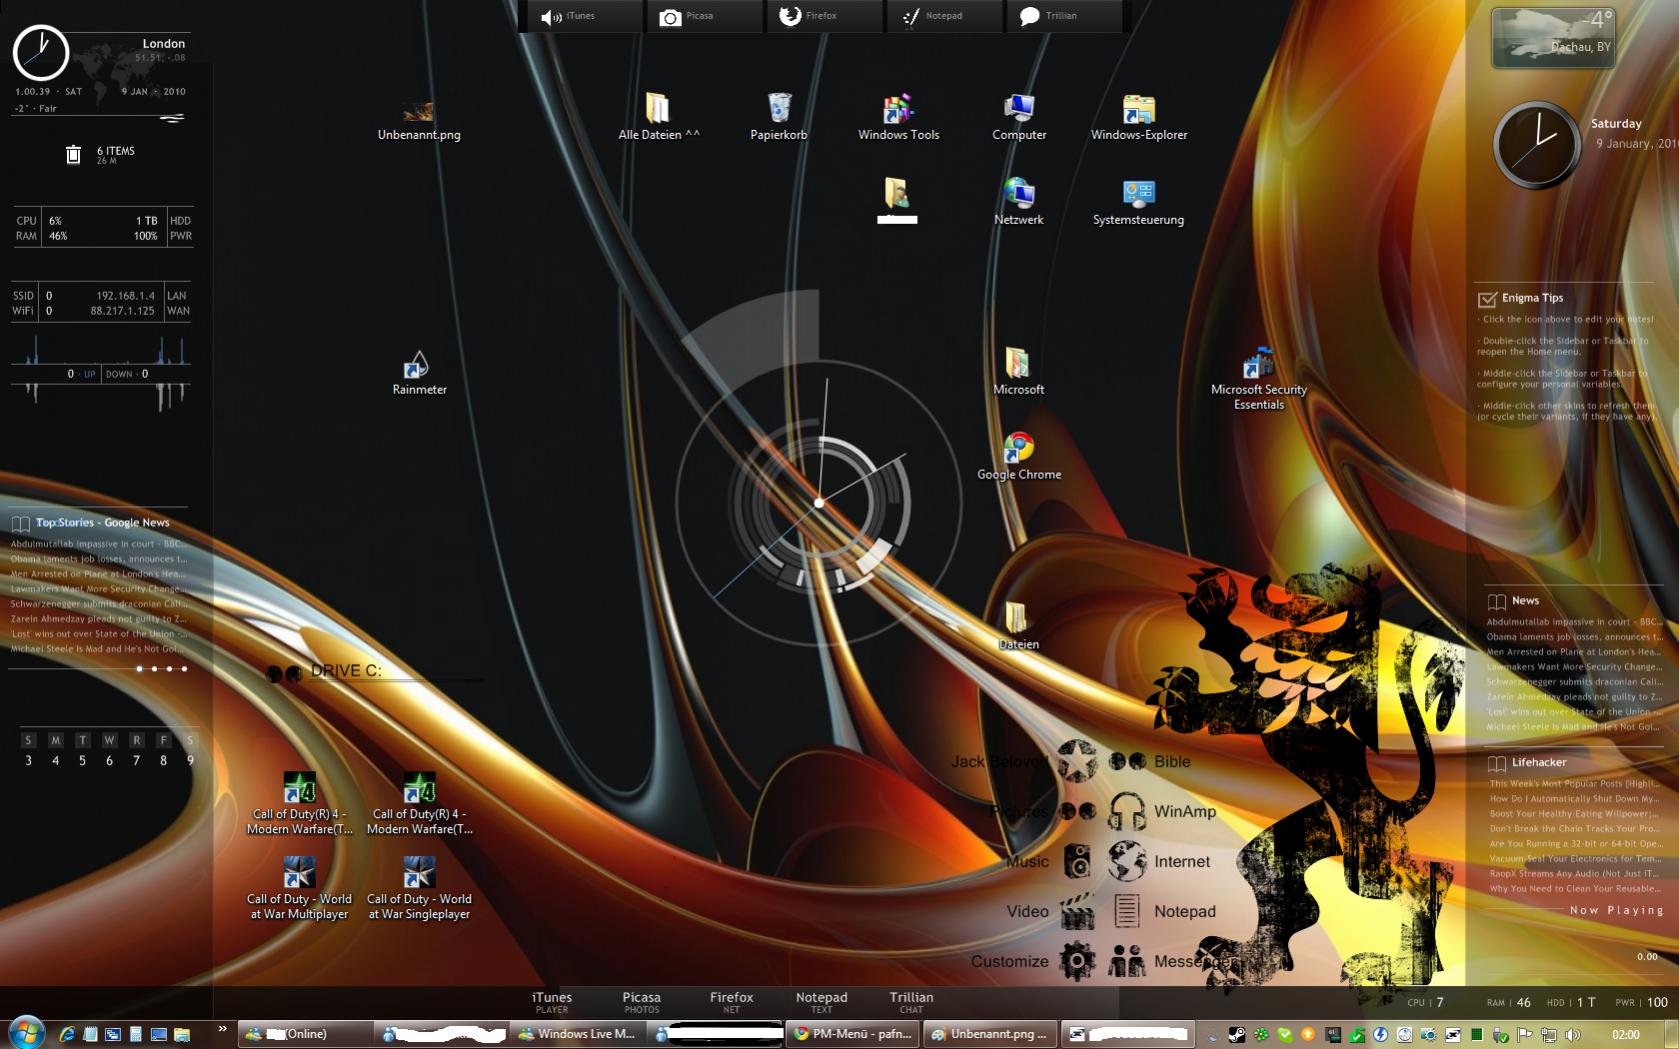Open news item 'Schwarzenegger submits draconian Cali...' in left feed

(x=98, y=604)
